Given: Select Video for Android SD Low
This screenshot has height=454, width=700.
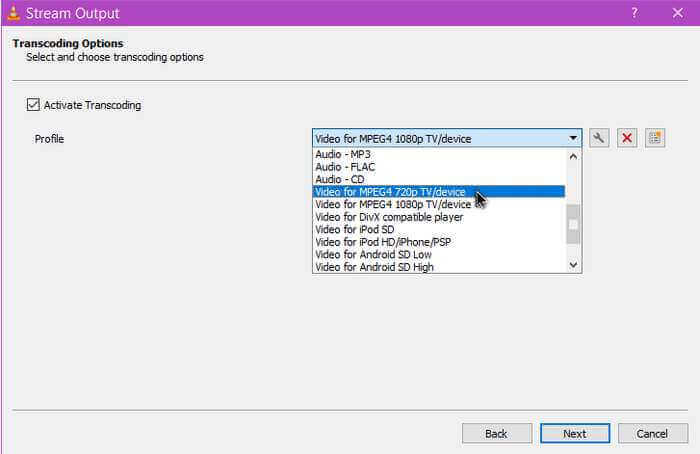Looking at the screenshot, I should [439, 254].
